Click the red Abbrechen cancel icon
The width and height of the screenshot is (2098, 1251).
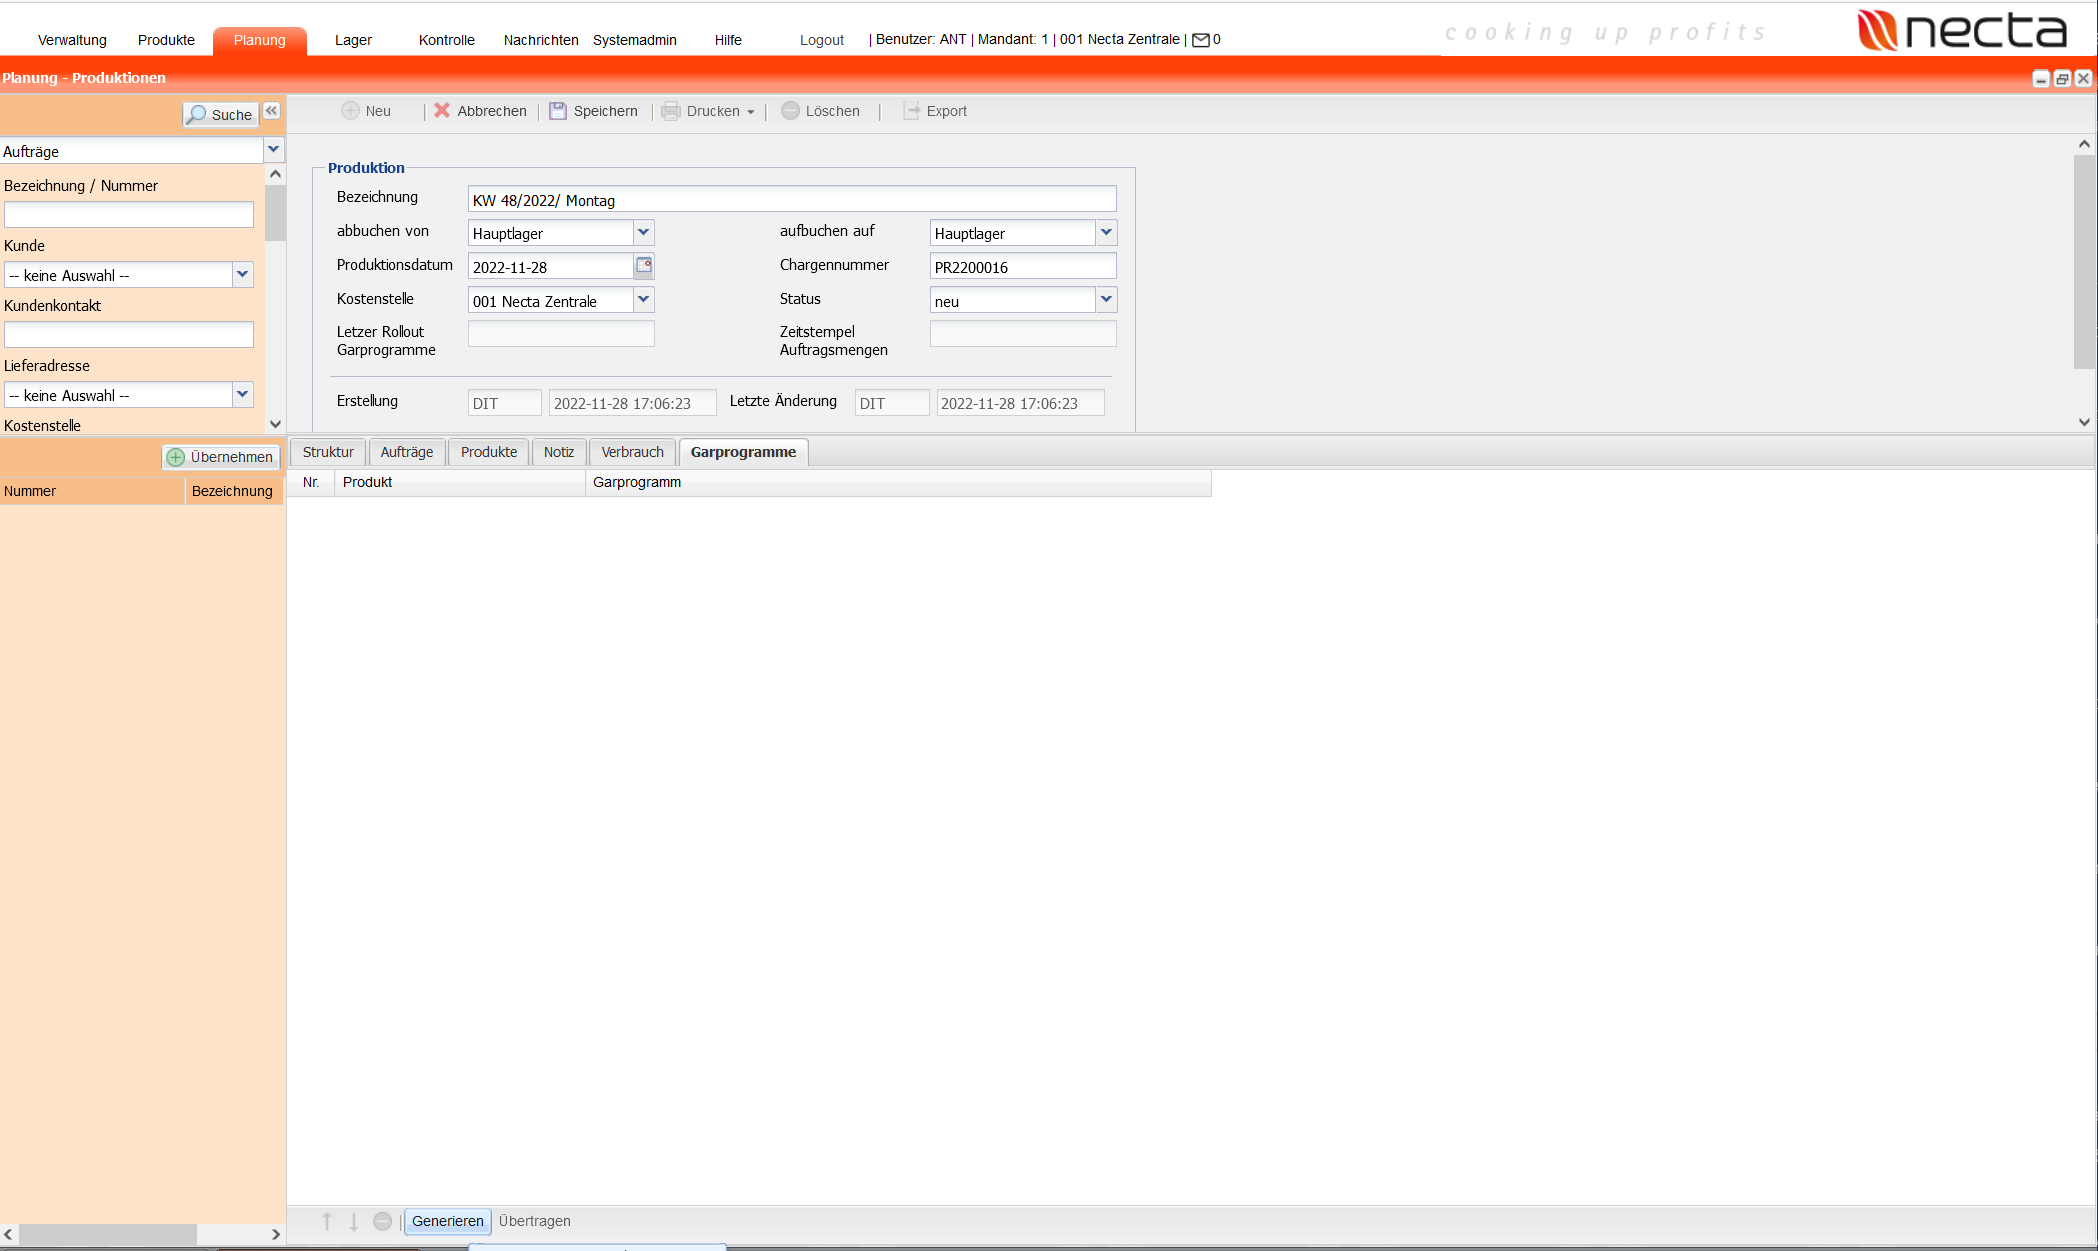pos(442,111)
